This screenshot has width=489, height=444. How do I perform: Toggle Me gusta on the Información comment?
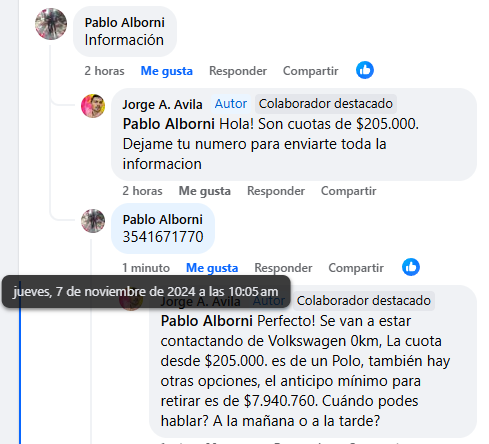coord(167,71)
